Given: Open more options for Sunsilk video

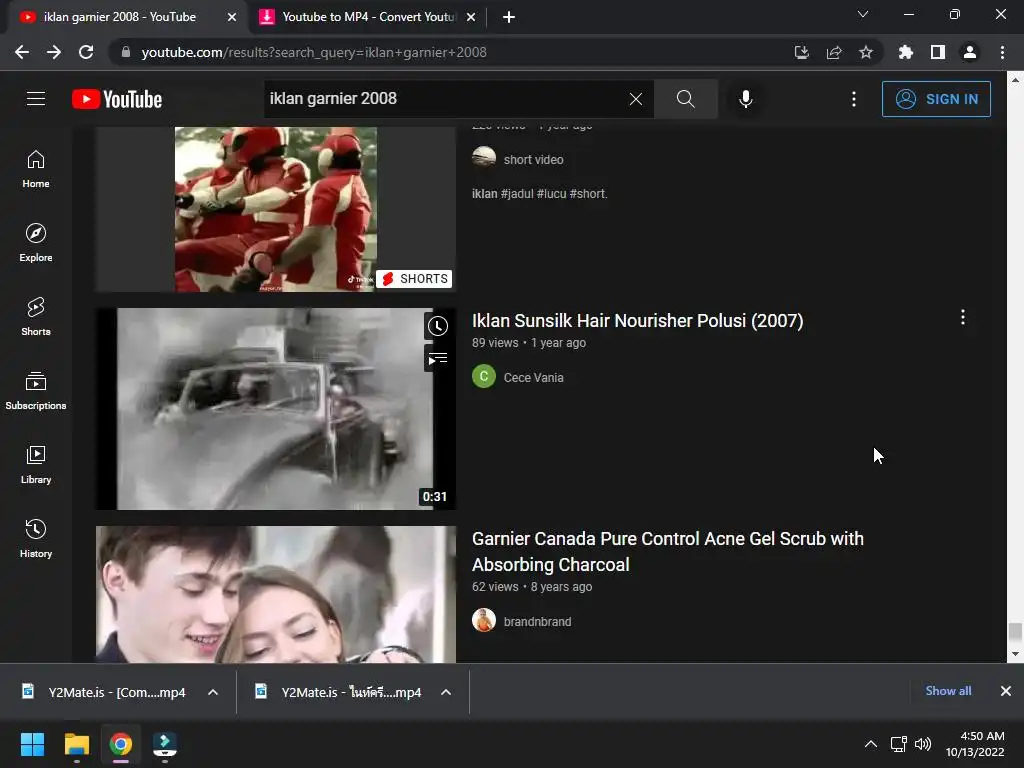Looking at the screenshot, I should (963, 317).
